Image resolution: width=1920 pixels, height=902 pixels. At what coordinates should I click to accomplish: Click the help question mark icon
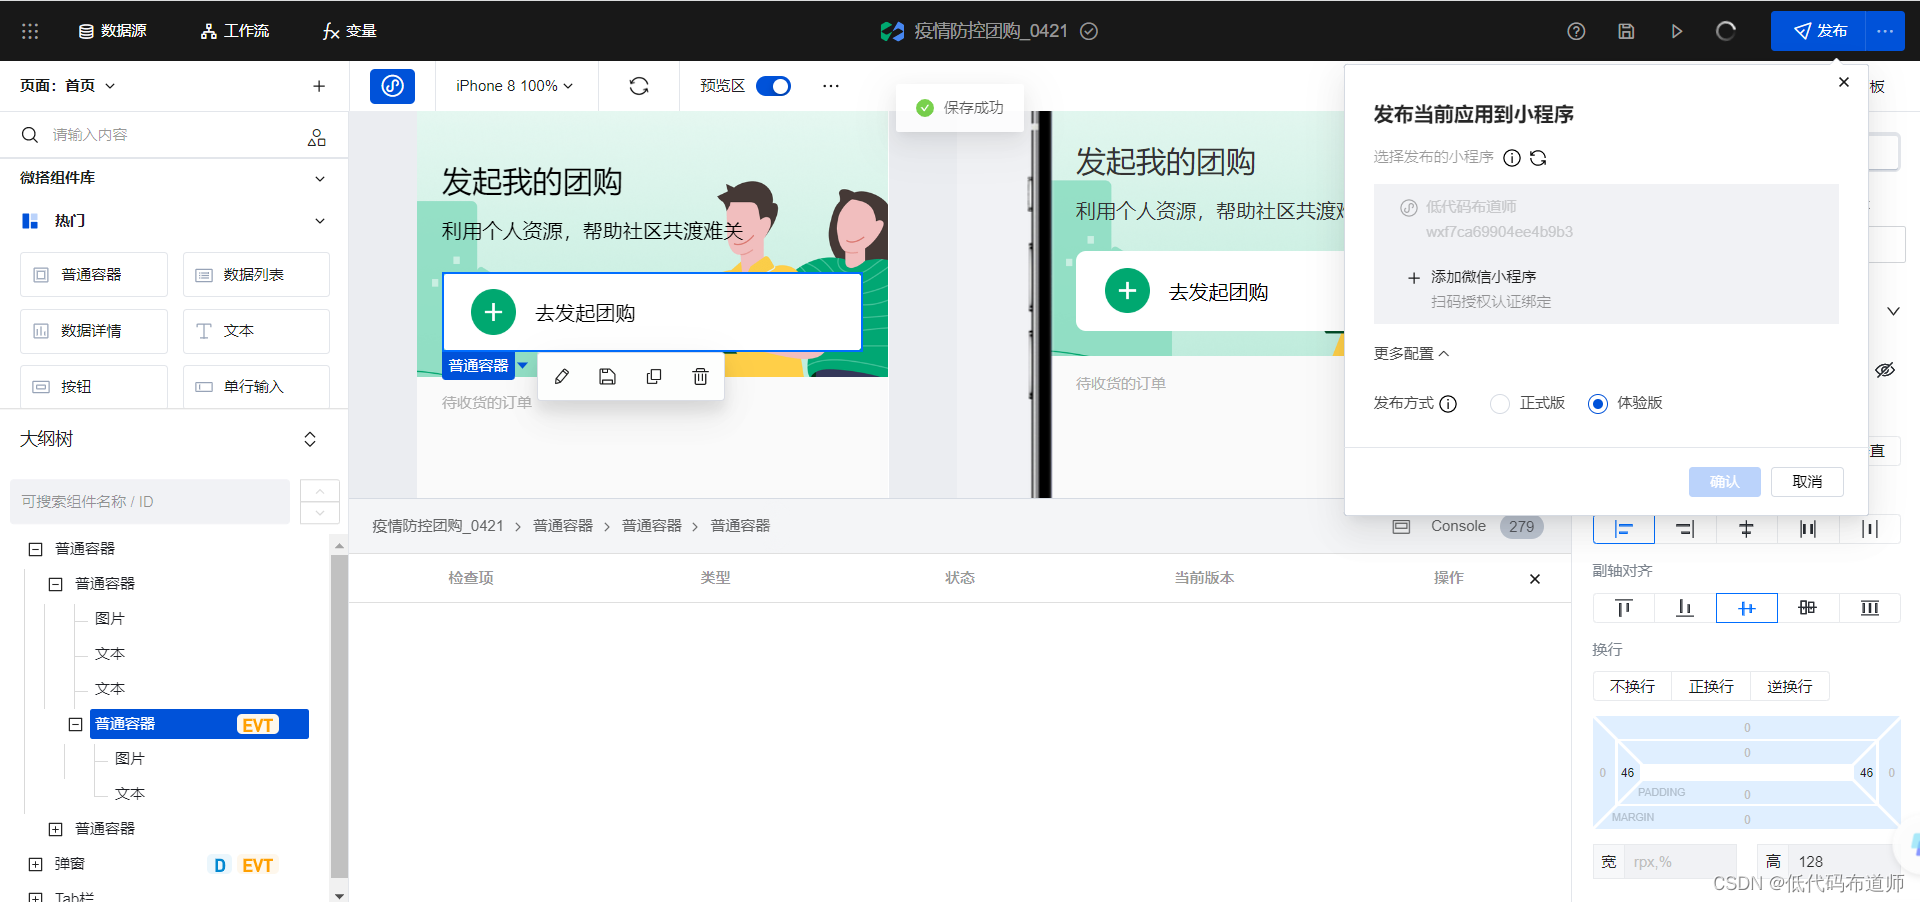point(1576,31)
